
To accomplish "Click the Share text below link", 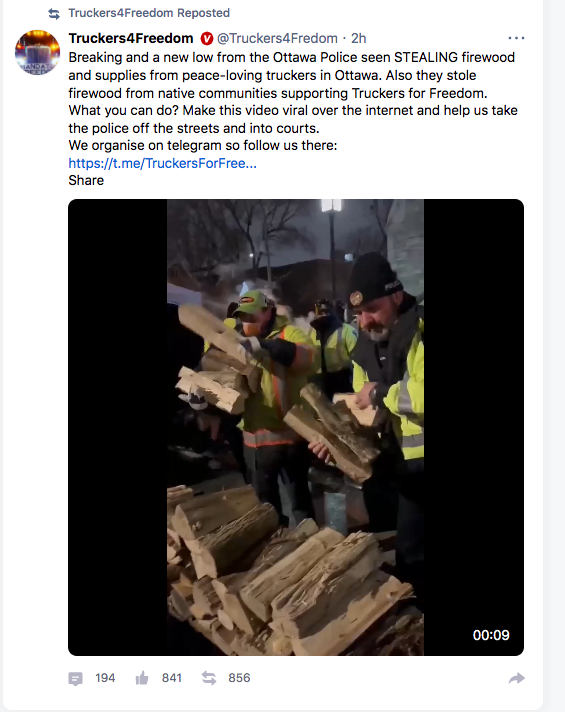I will pyautogui.click(x=86, y=181).
